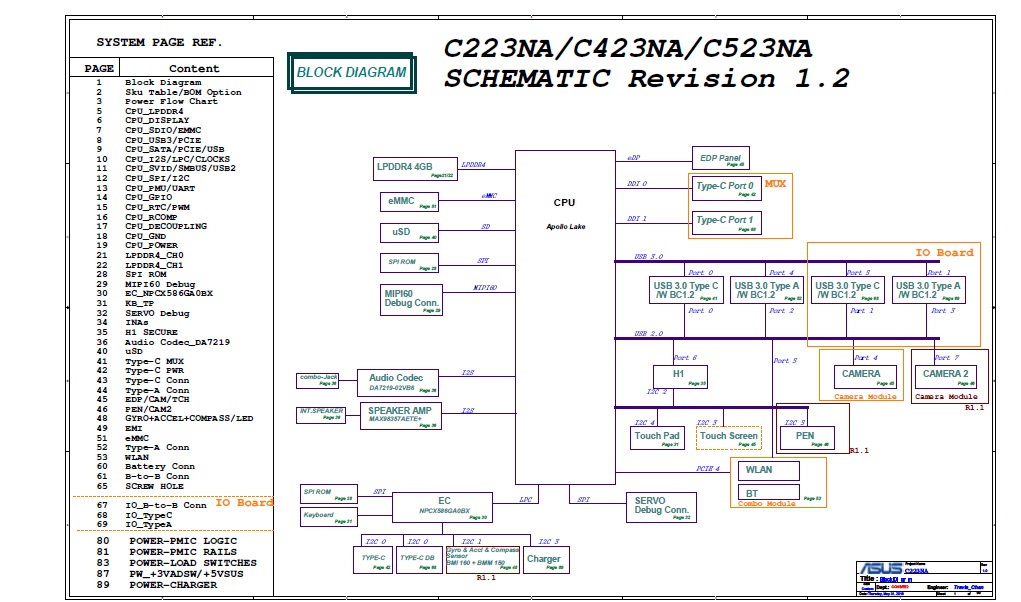Click the ASUS logo in title block
Screen dimensions: 1021x602
tap(880, 568)
